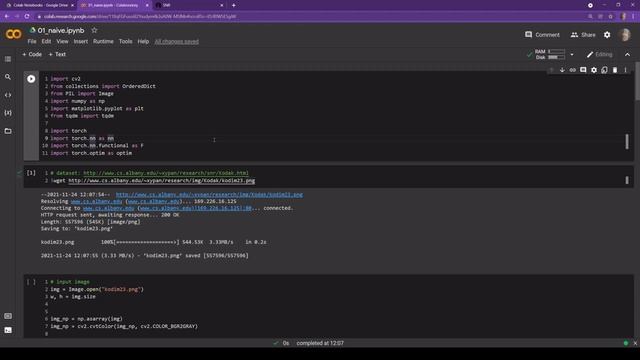Click the 'import torch.optim as optim' line
This screenshot has height=360, width=640.
(91, 153)
